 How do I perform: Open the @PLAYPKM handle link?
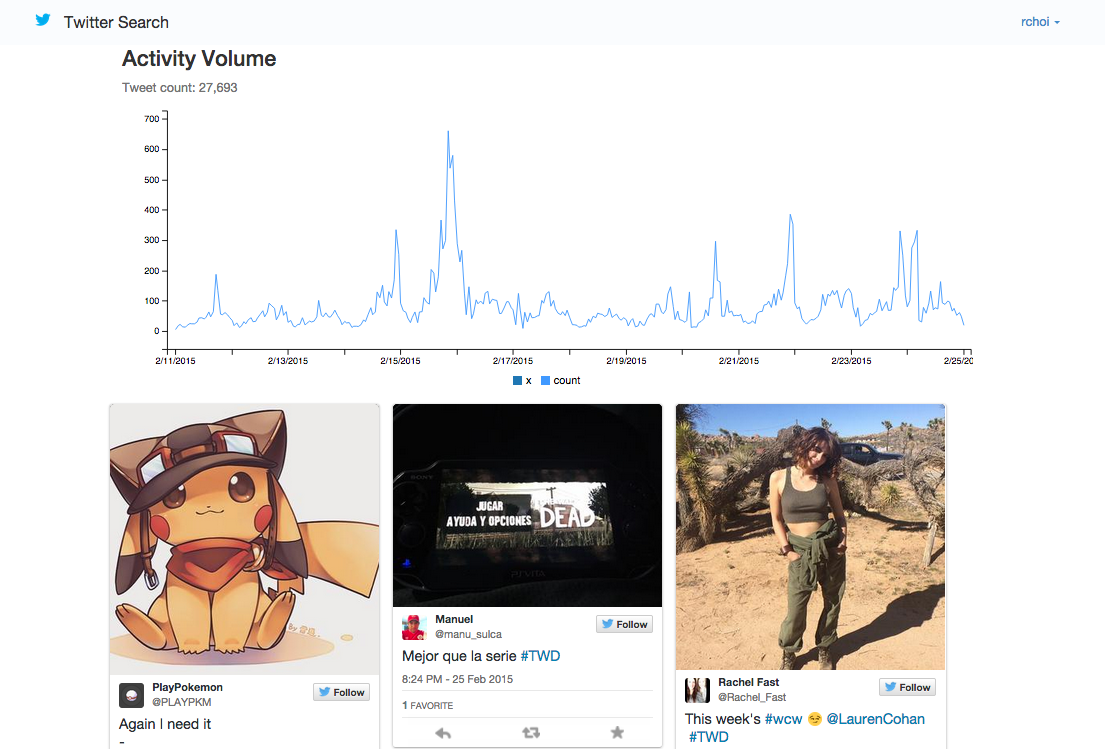[182, 702]
